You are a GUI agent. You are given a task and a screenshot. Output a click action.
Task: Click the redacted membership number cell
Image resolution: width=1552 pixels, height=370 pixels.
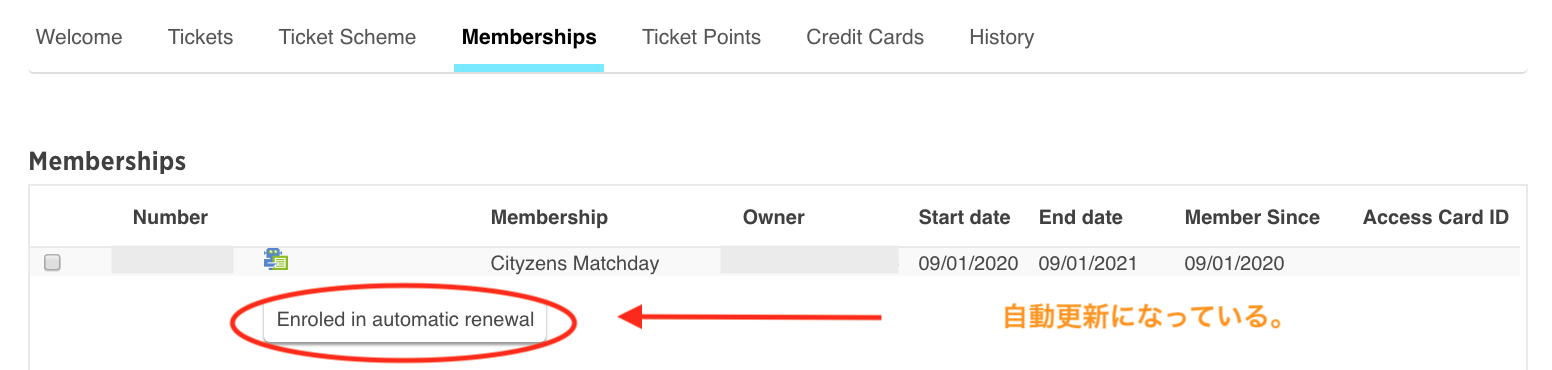tap(172, 262)
